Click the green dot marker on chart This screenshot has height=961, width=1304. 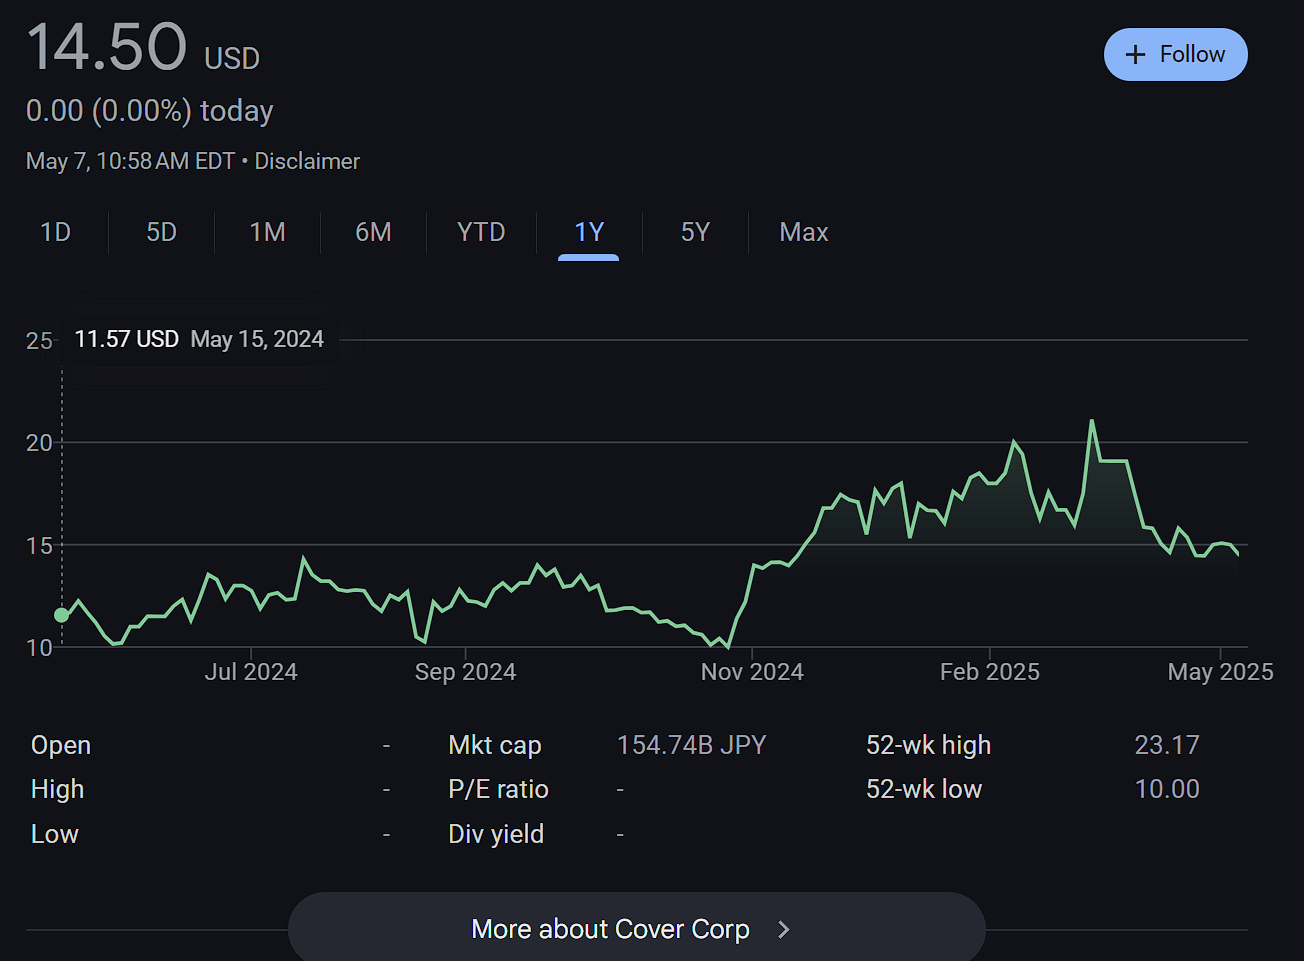pyautogui.click(x=62, y=615)
